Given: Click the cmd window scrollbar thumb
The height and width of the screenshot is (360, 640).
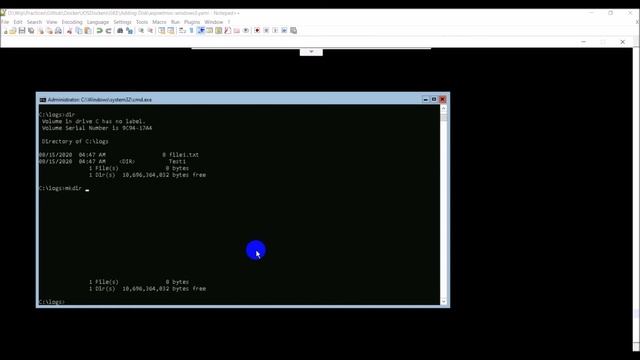Looking at the screenshot, I should point(444,118).
